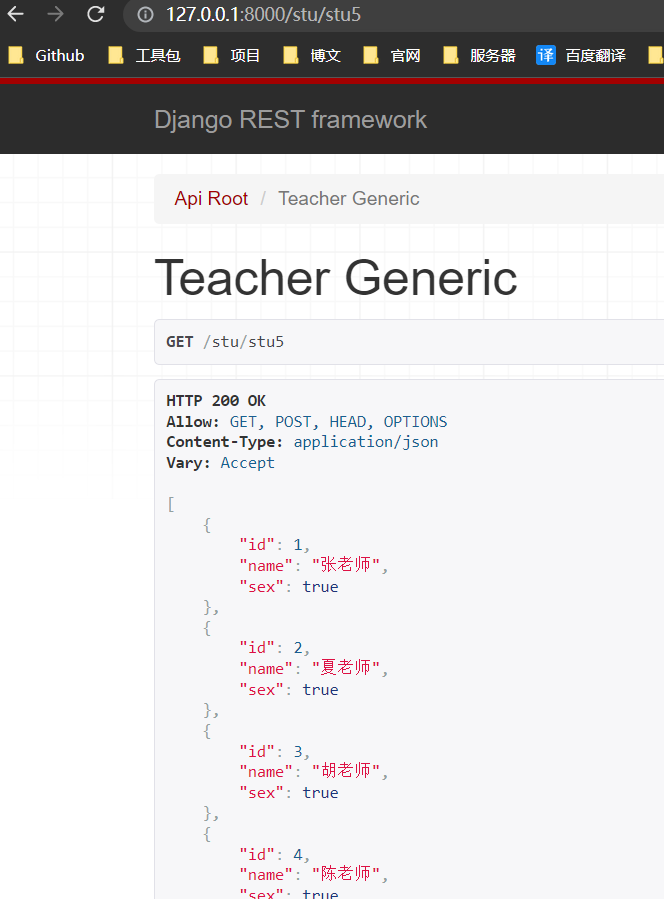664x899 pixels.
Task: Open the 工具包 bookmark folder
Action: tap(144, 56)
